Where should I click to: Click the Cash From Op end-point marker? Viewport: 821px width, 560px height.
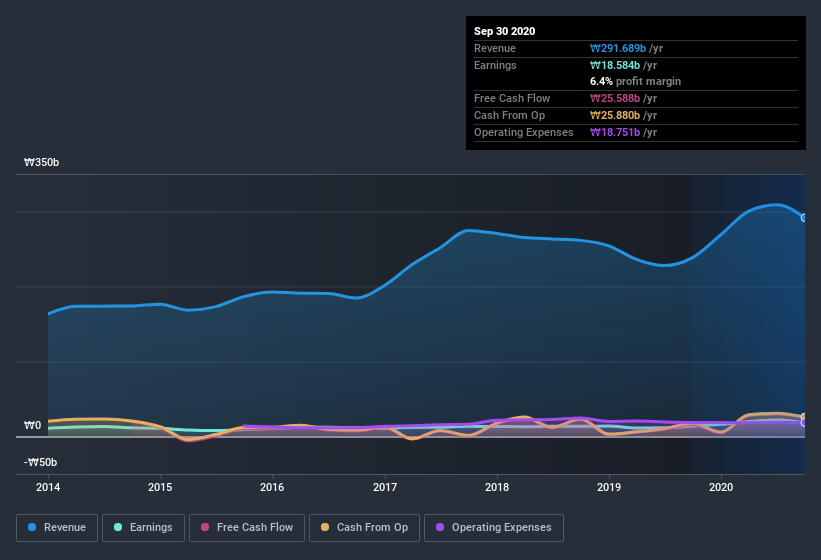(x=804, y=417)
